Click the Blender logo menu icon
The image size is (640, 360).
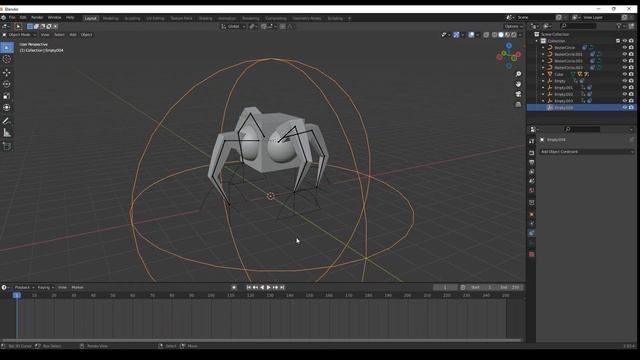point(4,18)
